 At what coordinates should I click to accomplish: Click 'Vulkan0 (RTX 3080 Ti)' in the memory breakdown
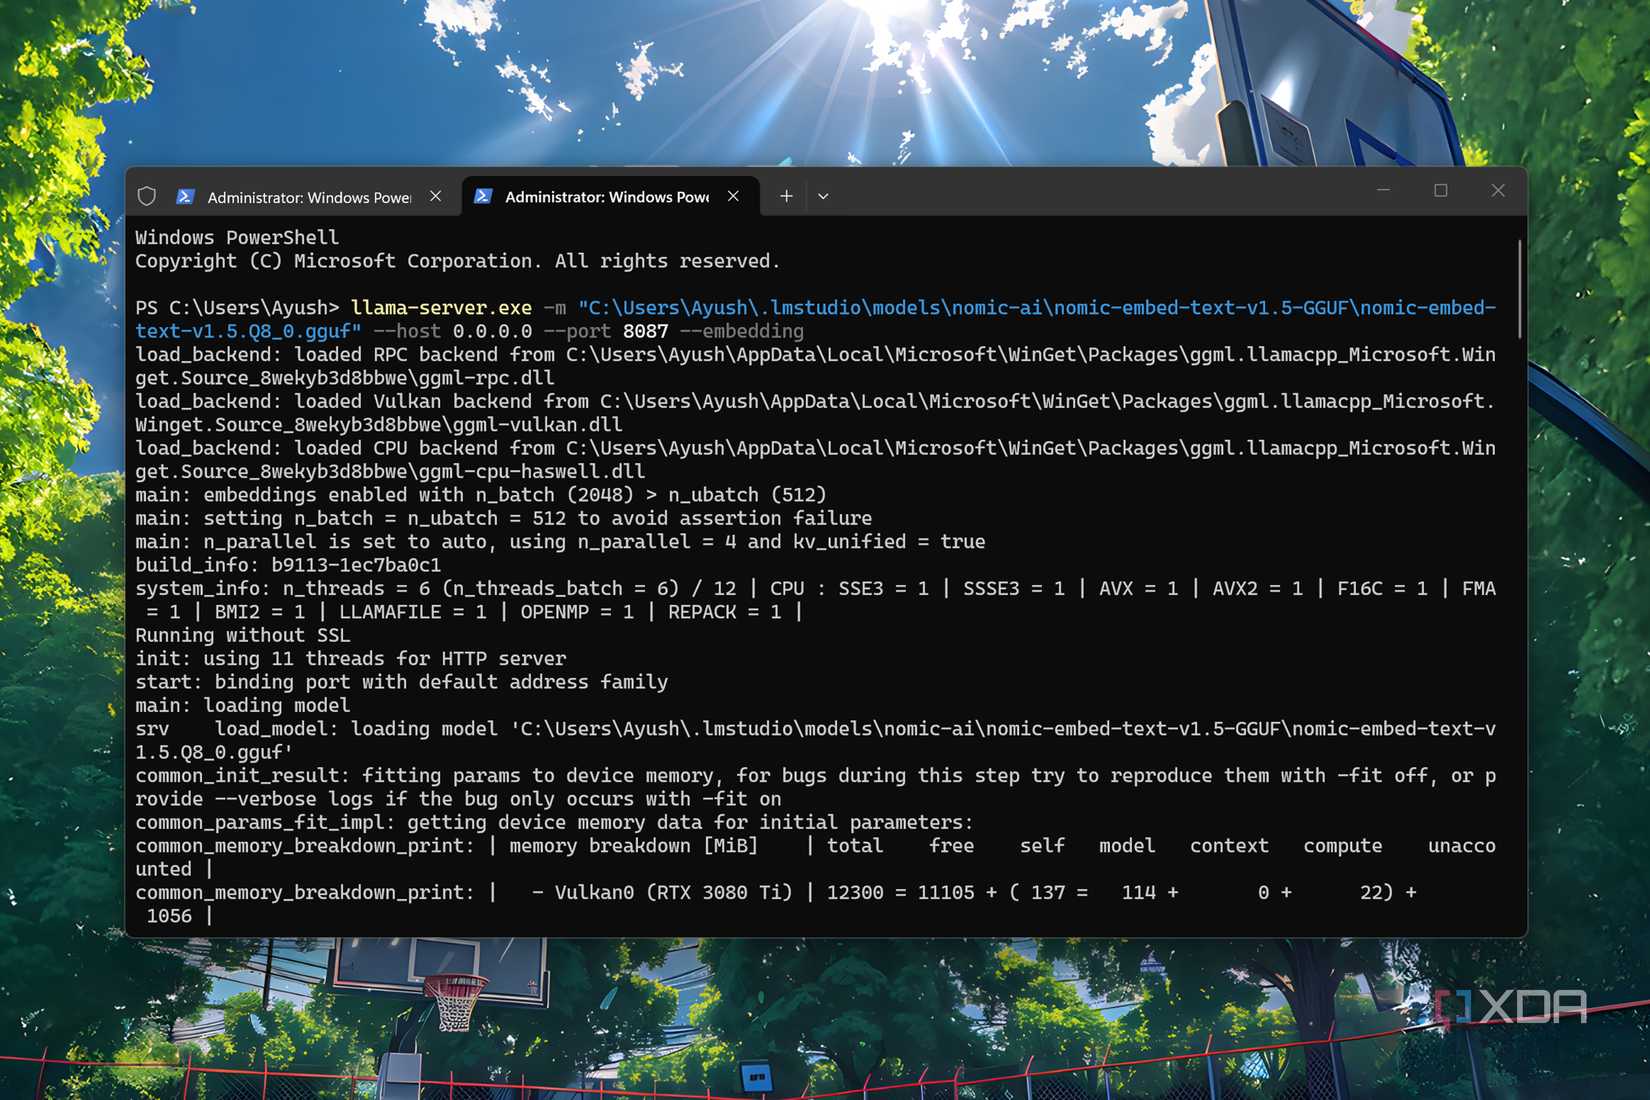click(x=673, y=892)
